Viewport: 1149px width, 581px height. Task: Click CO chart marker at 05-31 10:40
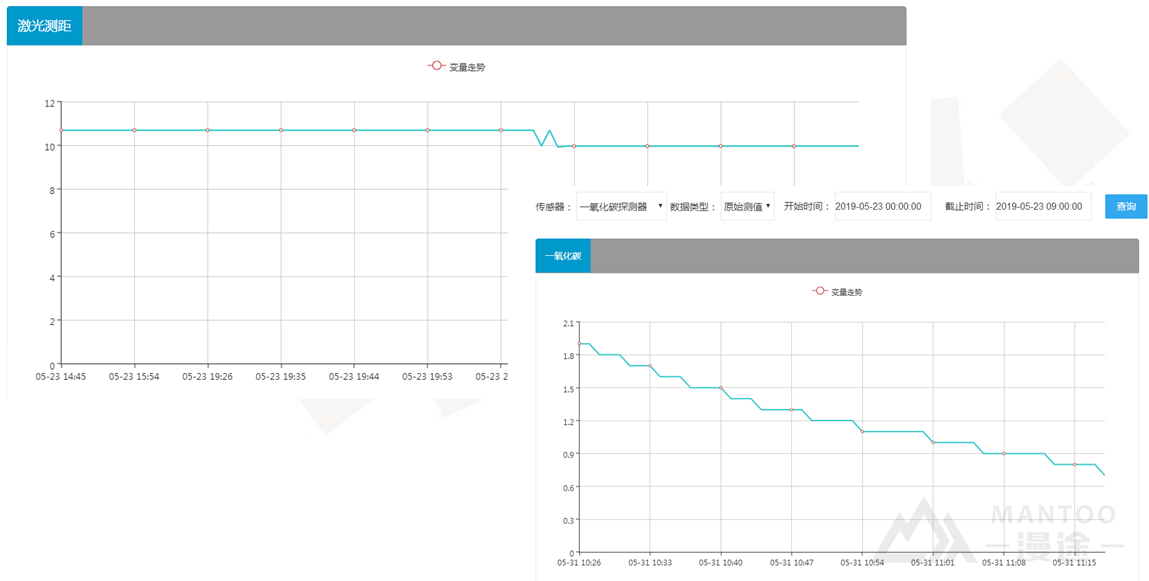[x=721, y=388]
